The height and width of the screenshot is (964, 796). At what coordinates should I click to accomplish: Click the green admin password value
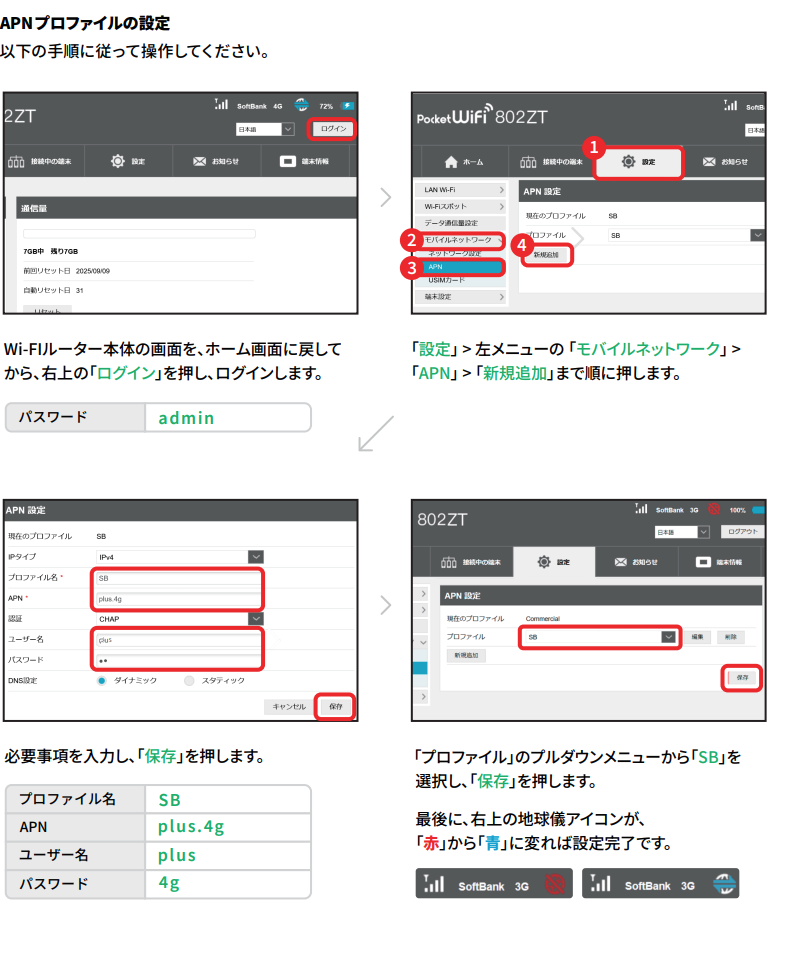[186, 418]
